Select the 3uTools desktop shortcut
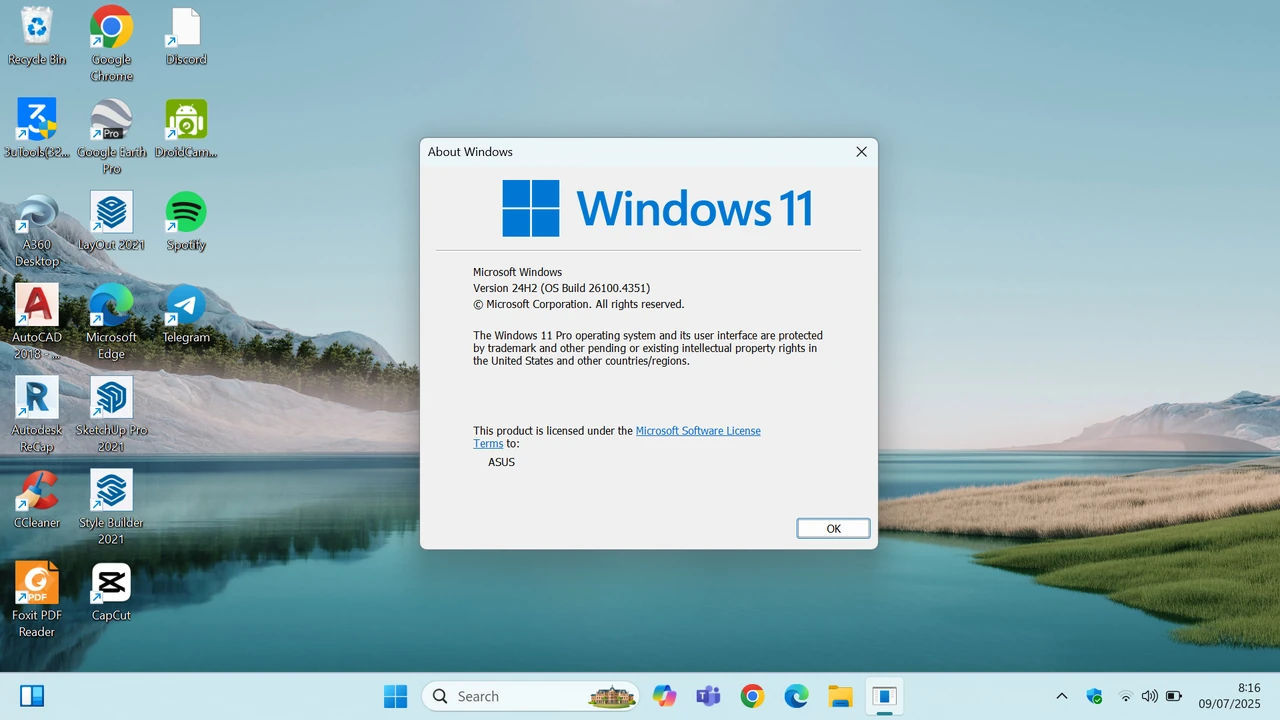The width and height of the screenshot is (1280, 720). (37, 129)
